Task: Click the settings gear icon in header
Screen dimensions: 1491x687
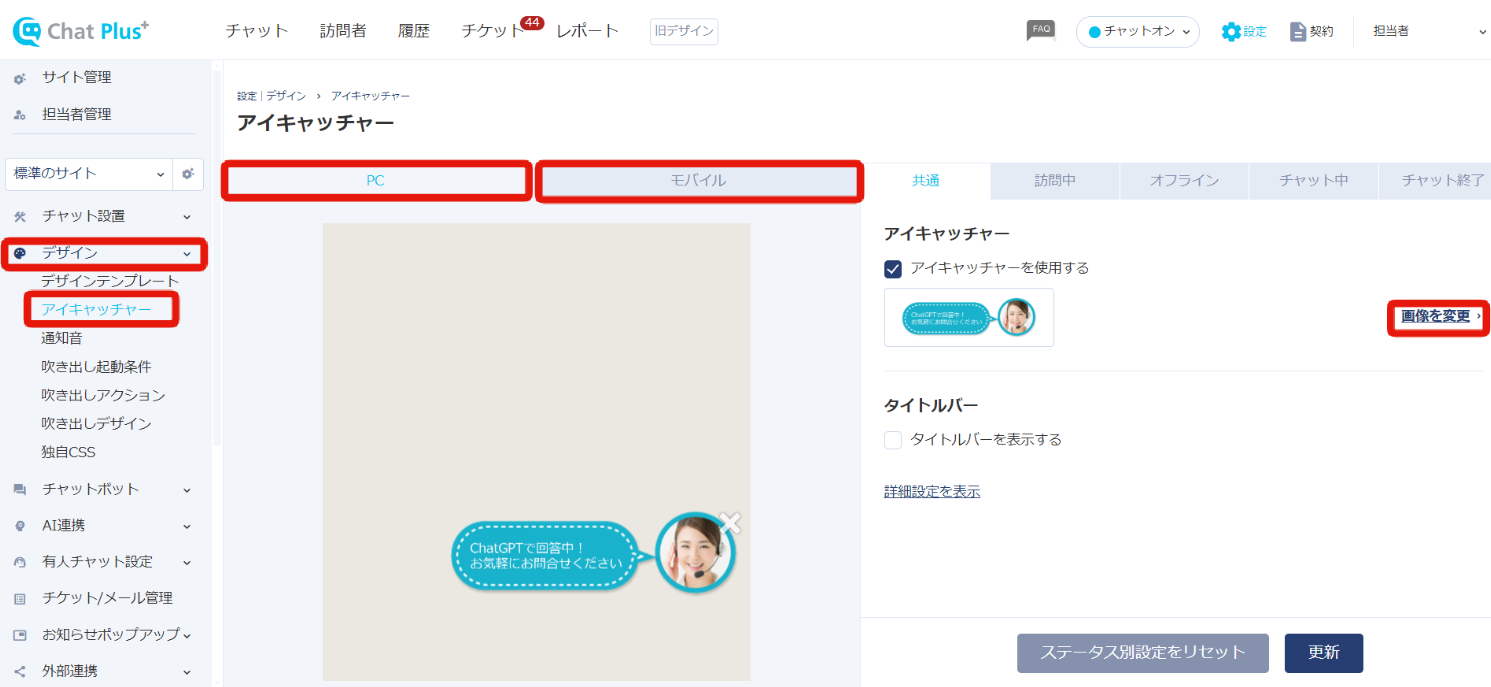Action: pyautogui.click(x=1231, y=32)
